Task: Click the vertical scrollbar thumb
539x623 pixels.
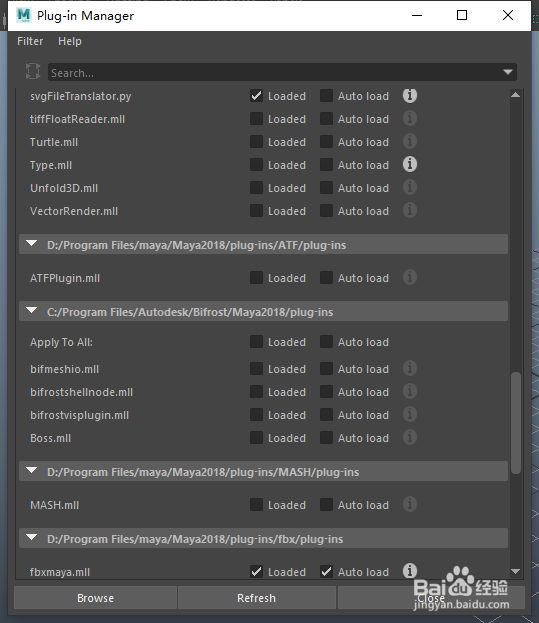Action: click(x=516, y=423)
